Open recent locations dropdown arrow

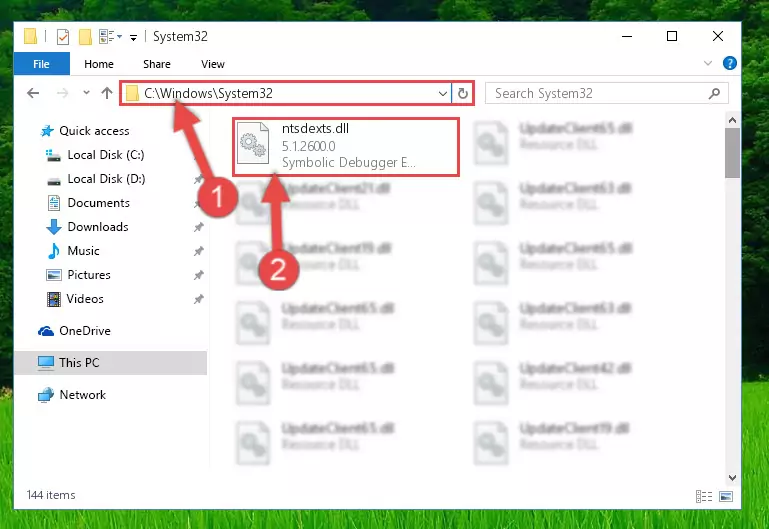coord(86,92)
